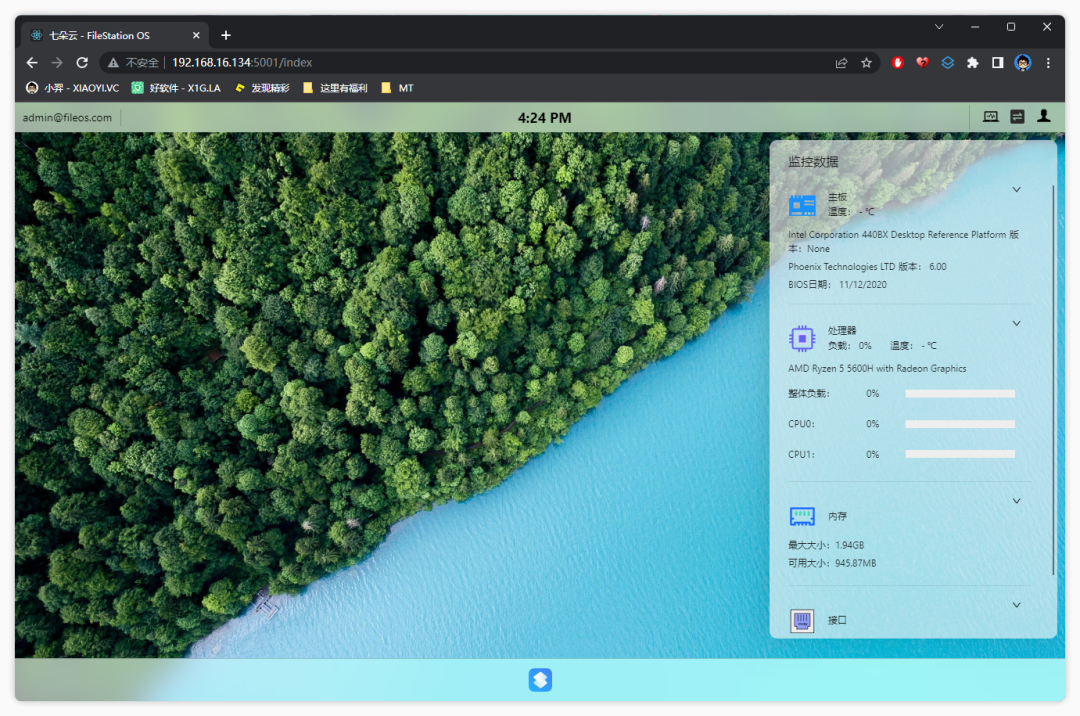Image resolution: width=1080 pixels, height=716 pixels.
Task: Go forward in browser history
Action: tap(57, 63)
